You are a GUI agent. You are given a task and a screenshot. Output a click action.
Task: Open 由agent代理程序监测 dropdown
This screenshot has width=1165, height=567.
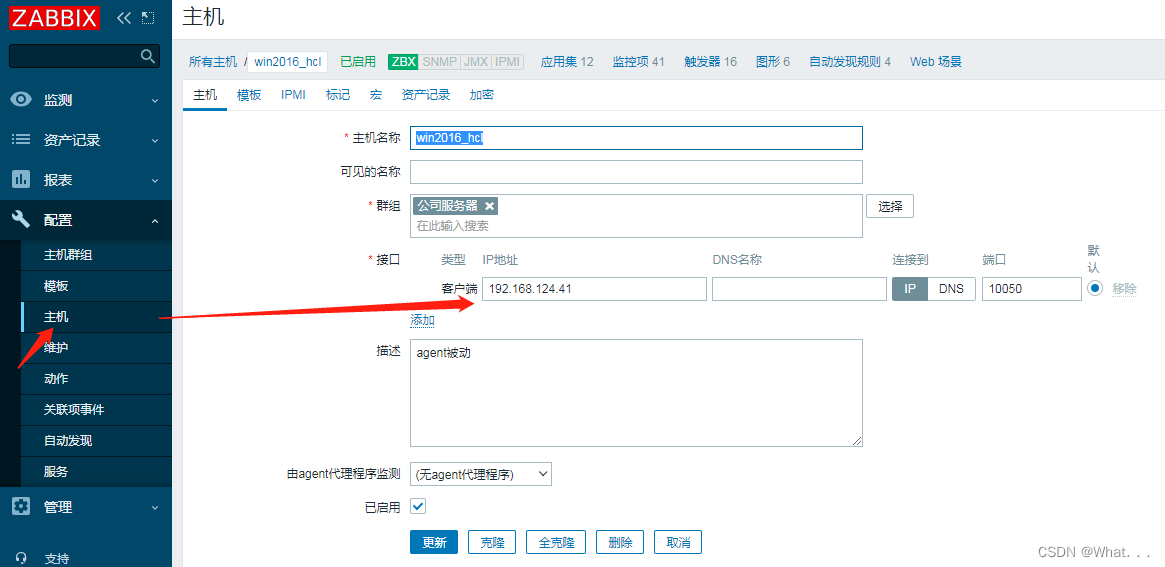click(481, 473)
